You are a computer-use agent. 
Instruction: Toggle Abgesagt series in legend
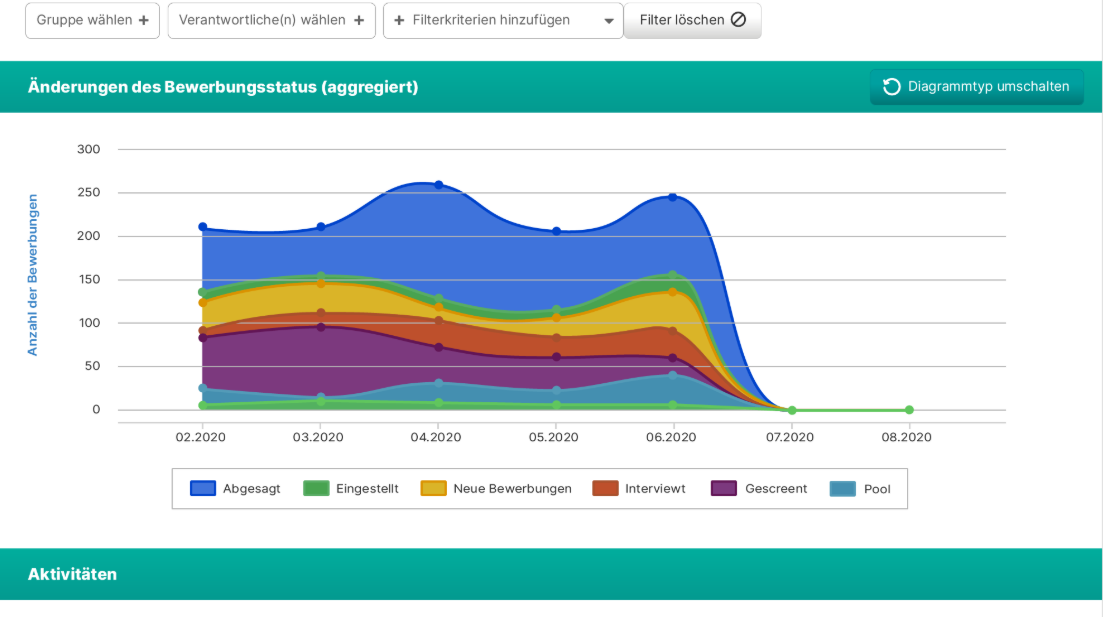[236, 489]
